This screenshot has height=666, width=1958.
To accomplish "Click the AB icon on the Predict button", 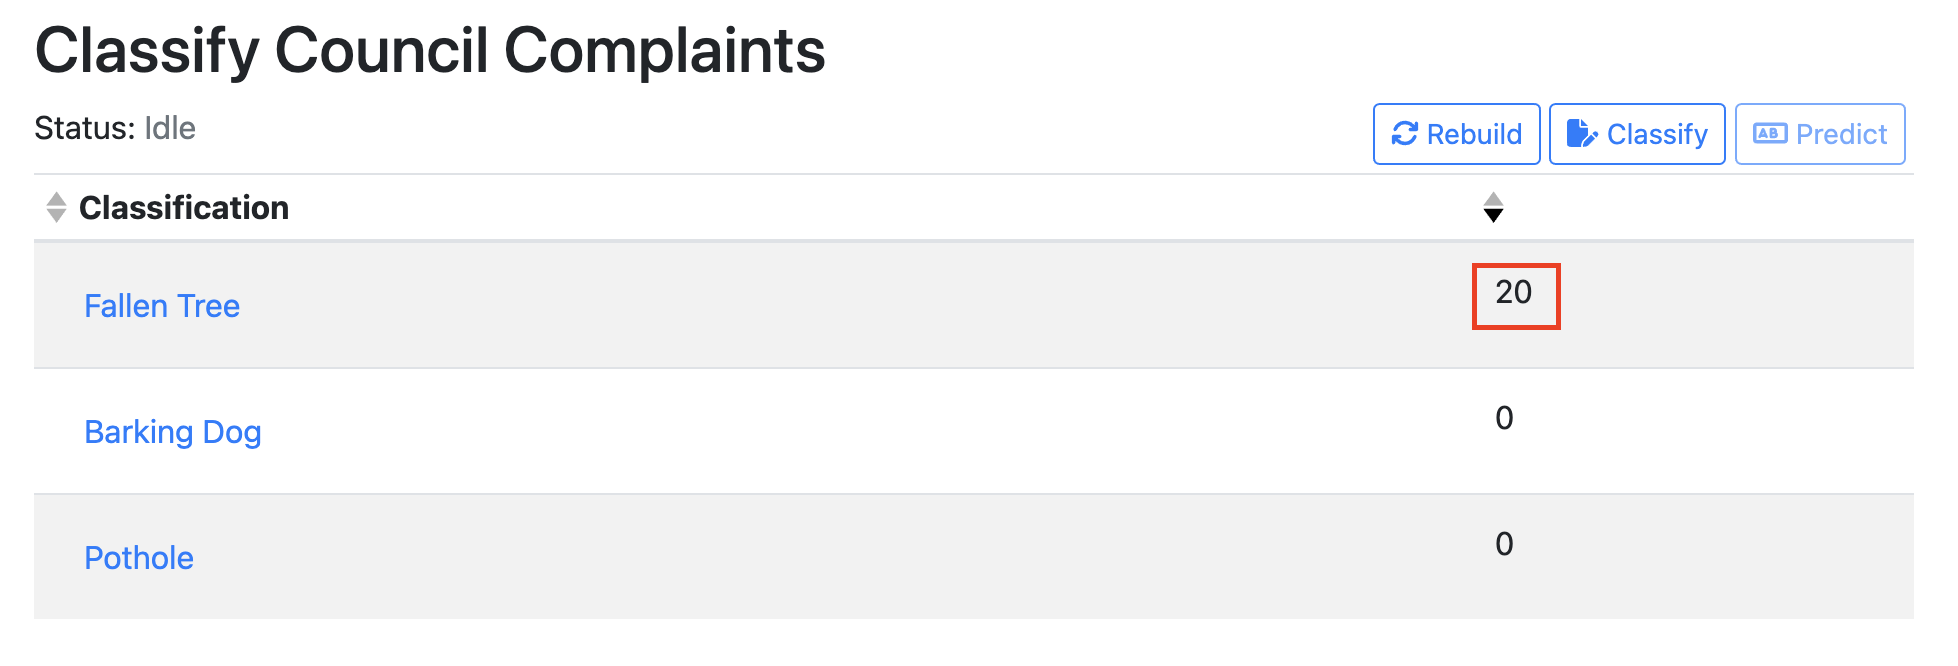I will 1770,134.
